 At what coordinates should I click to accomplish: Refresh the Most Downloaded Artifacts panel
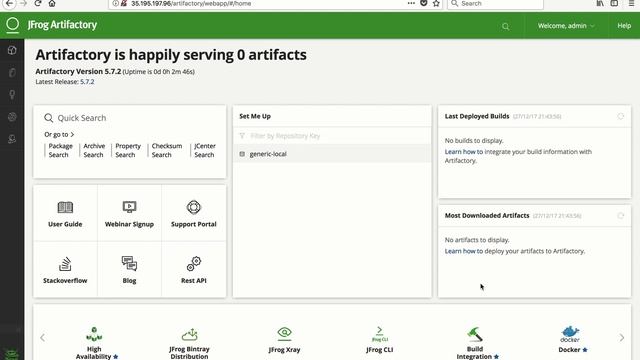point(620,216)
